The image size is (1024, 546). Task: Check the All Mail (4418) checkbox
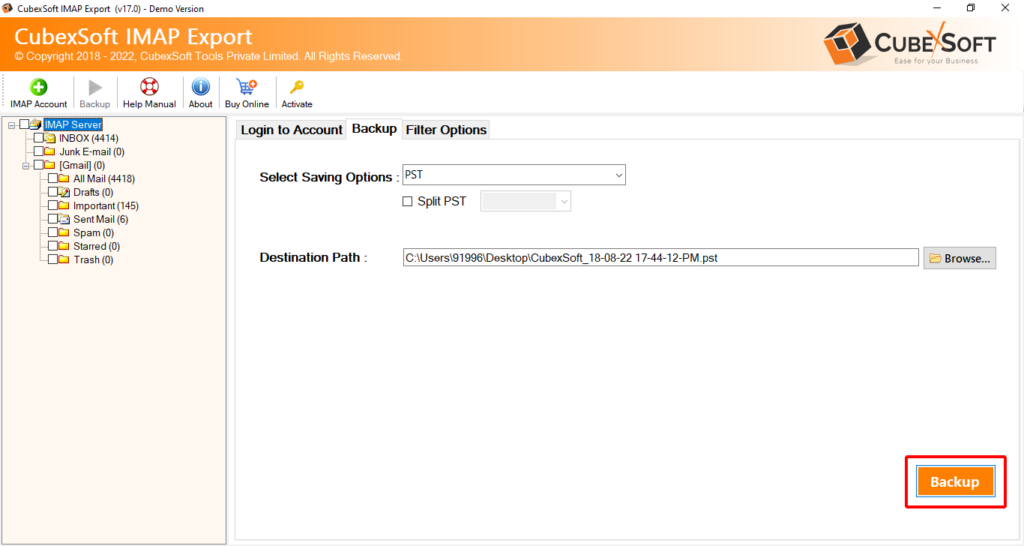coord(53,178)
